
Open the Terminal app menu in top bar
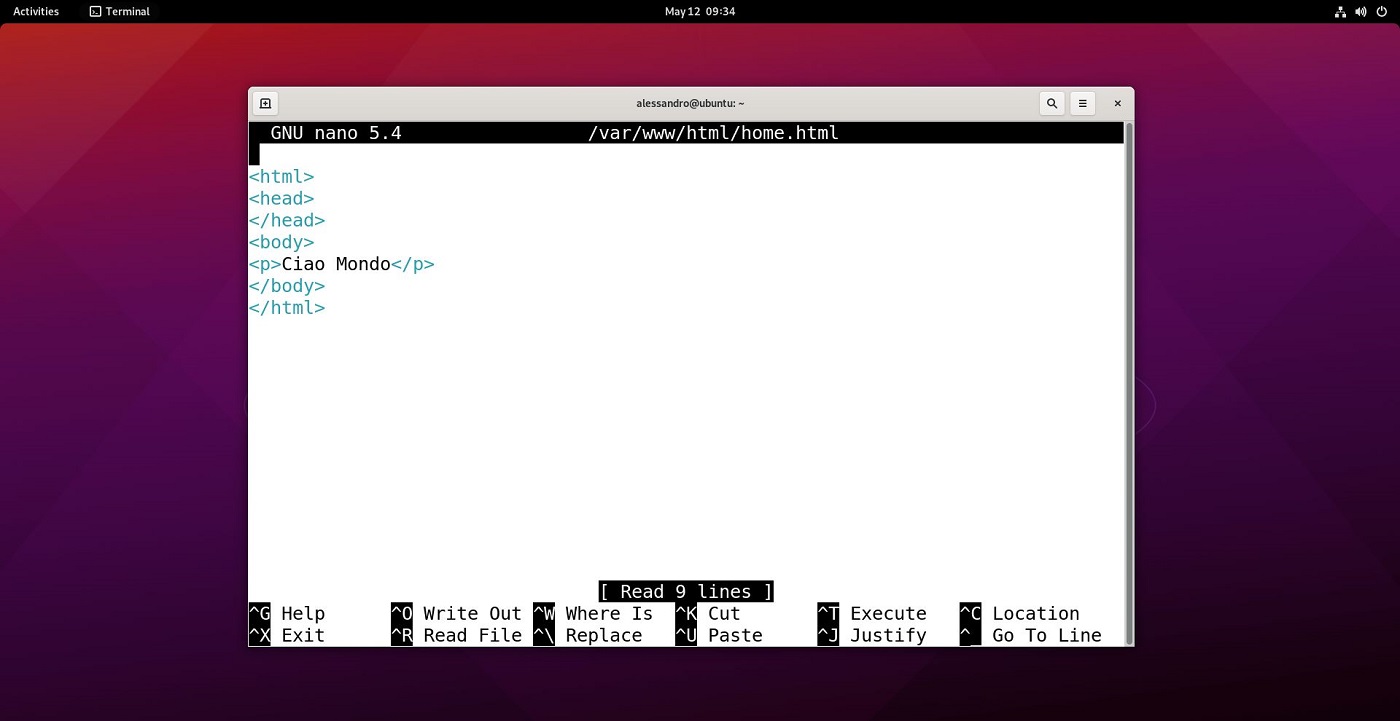pyautogui.click(x=119, y=12)
